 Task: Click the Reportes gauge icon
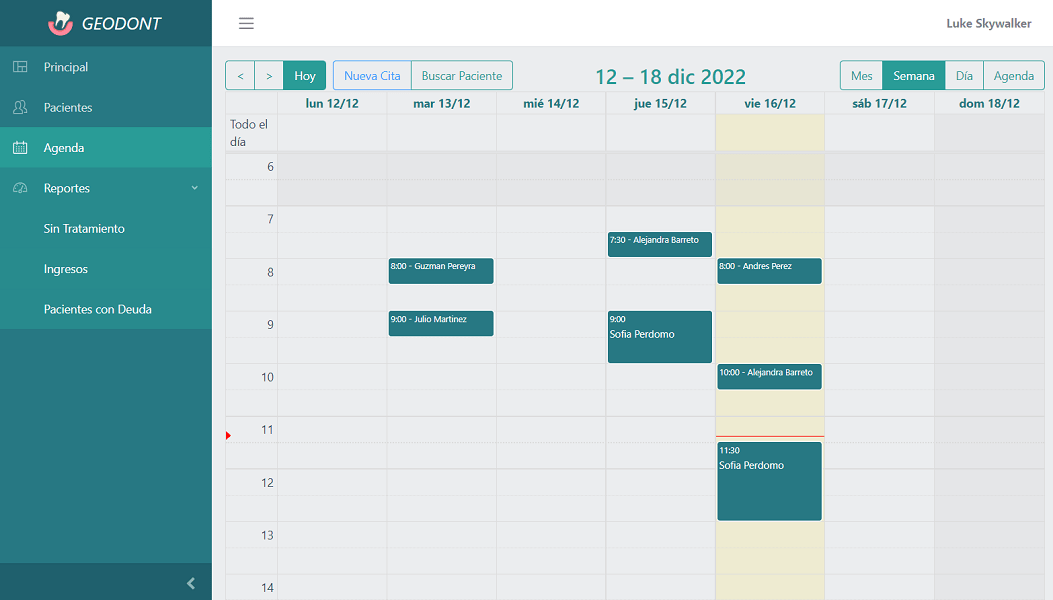tap(20, 188)
